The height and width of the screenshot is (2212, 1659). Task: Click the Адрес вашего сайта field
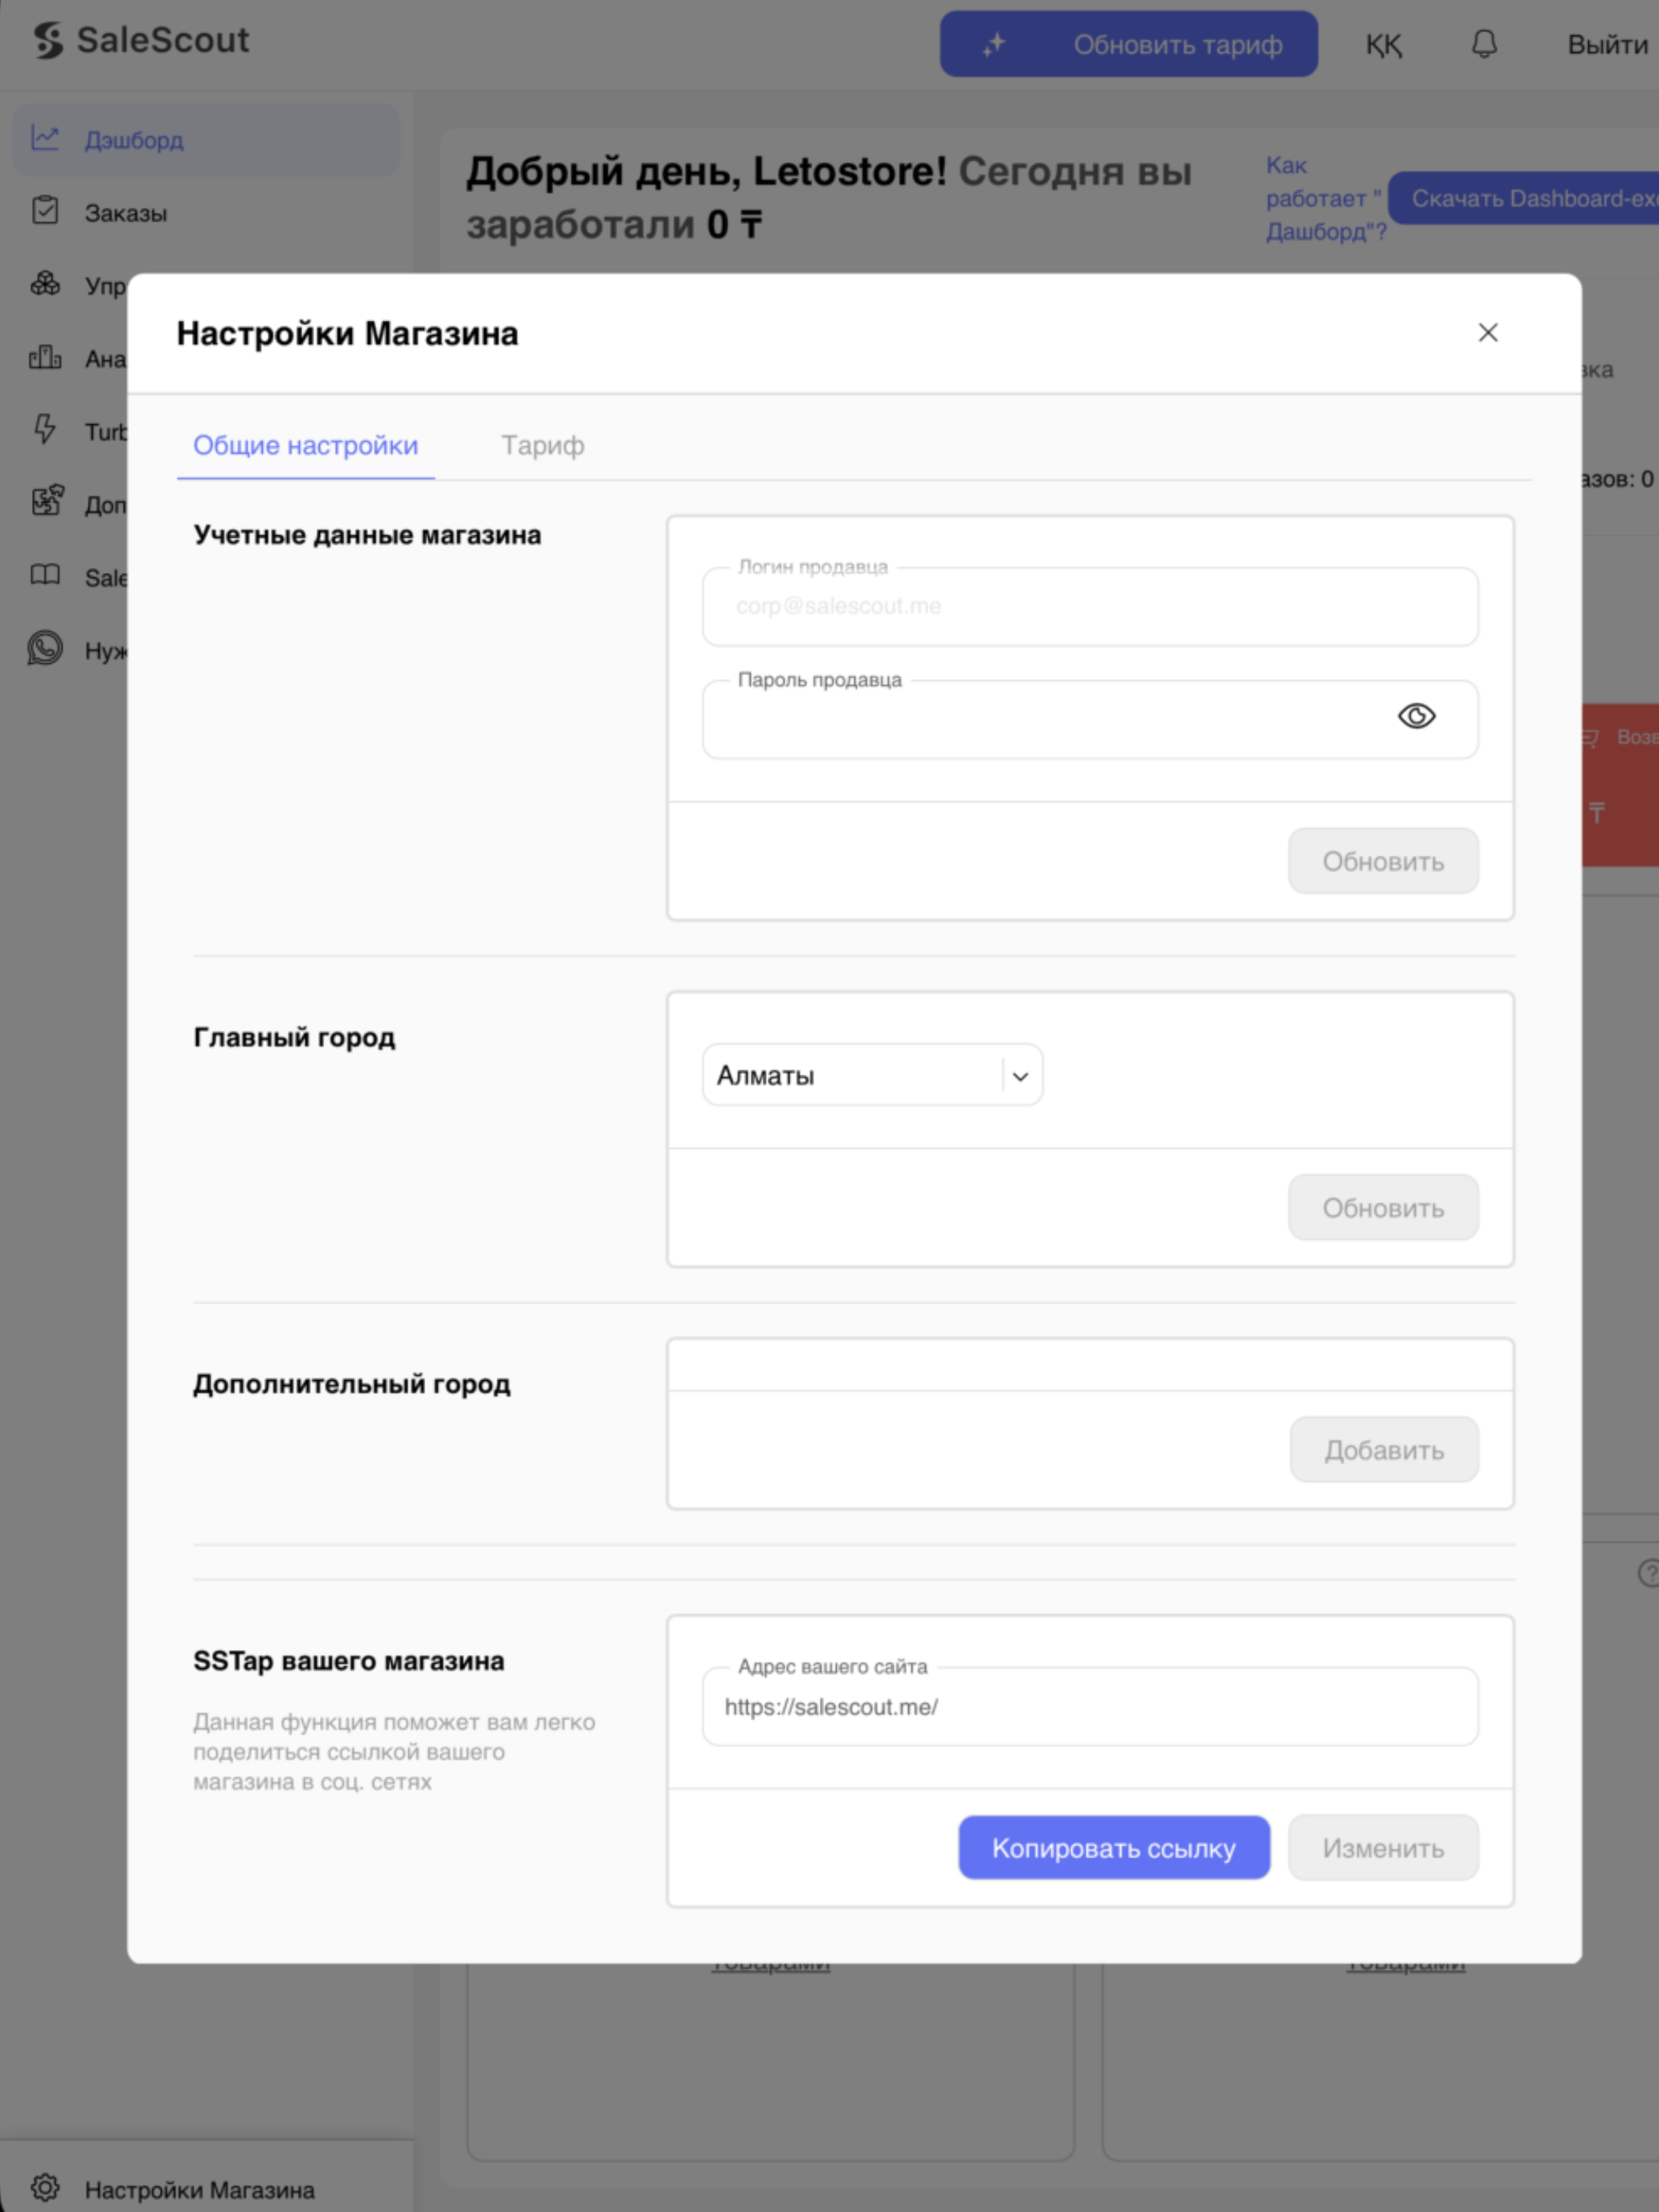[x=1090, y=1706]
